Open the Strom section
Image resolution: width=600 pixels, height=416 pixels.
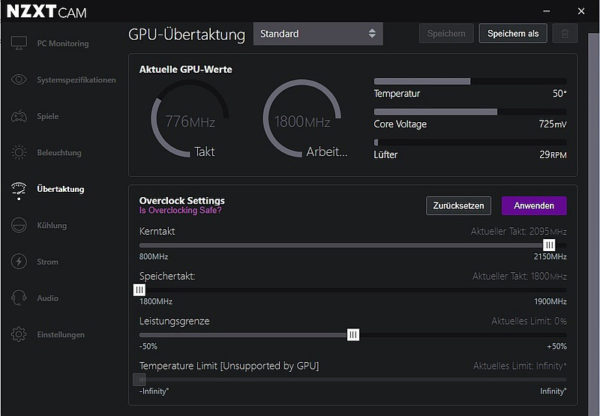[47, 262]
